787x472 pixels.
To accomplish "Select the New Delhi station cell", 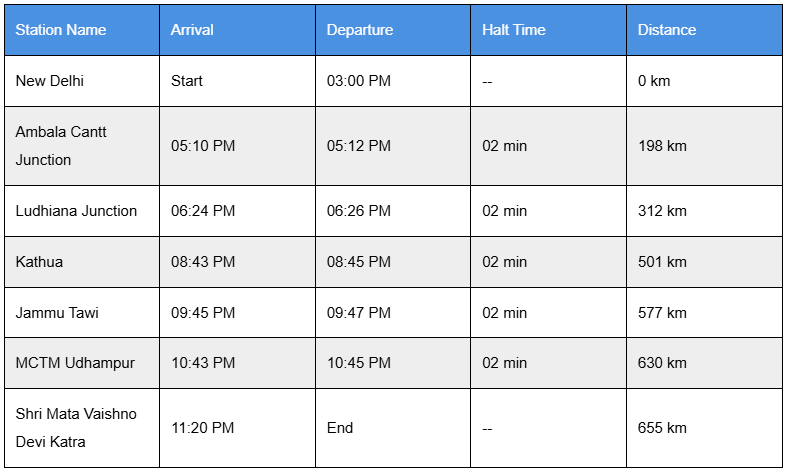I will point(50,81).
